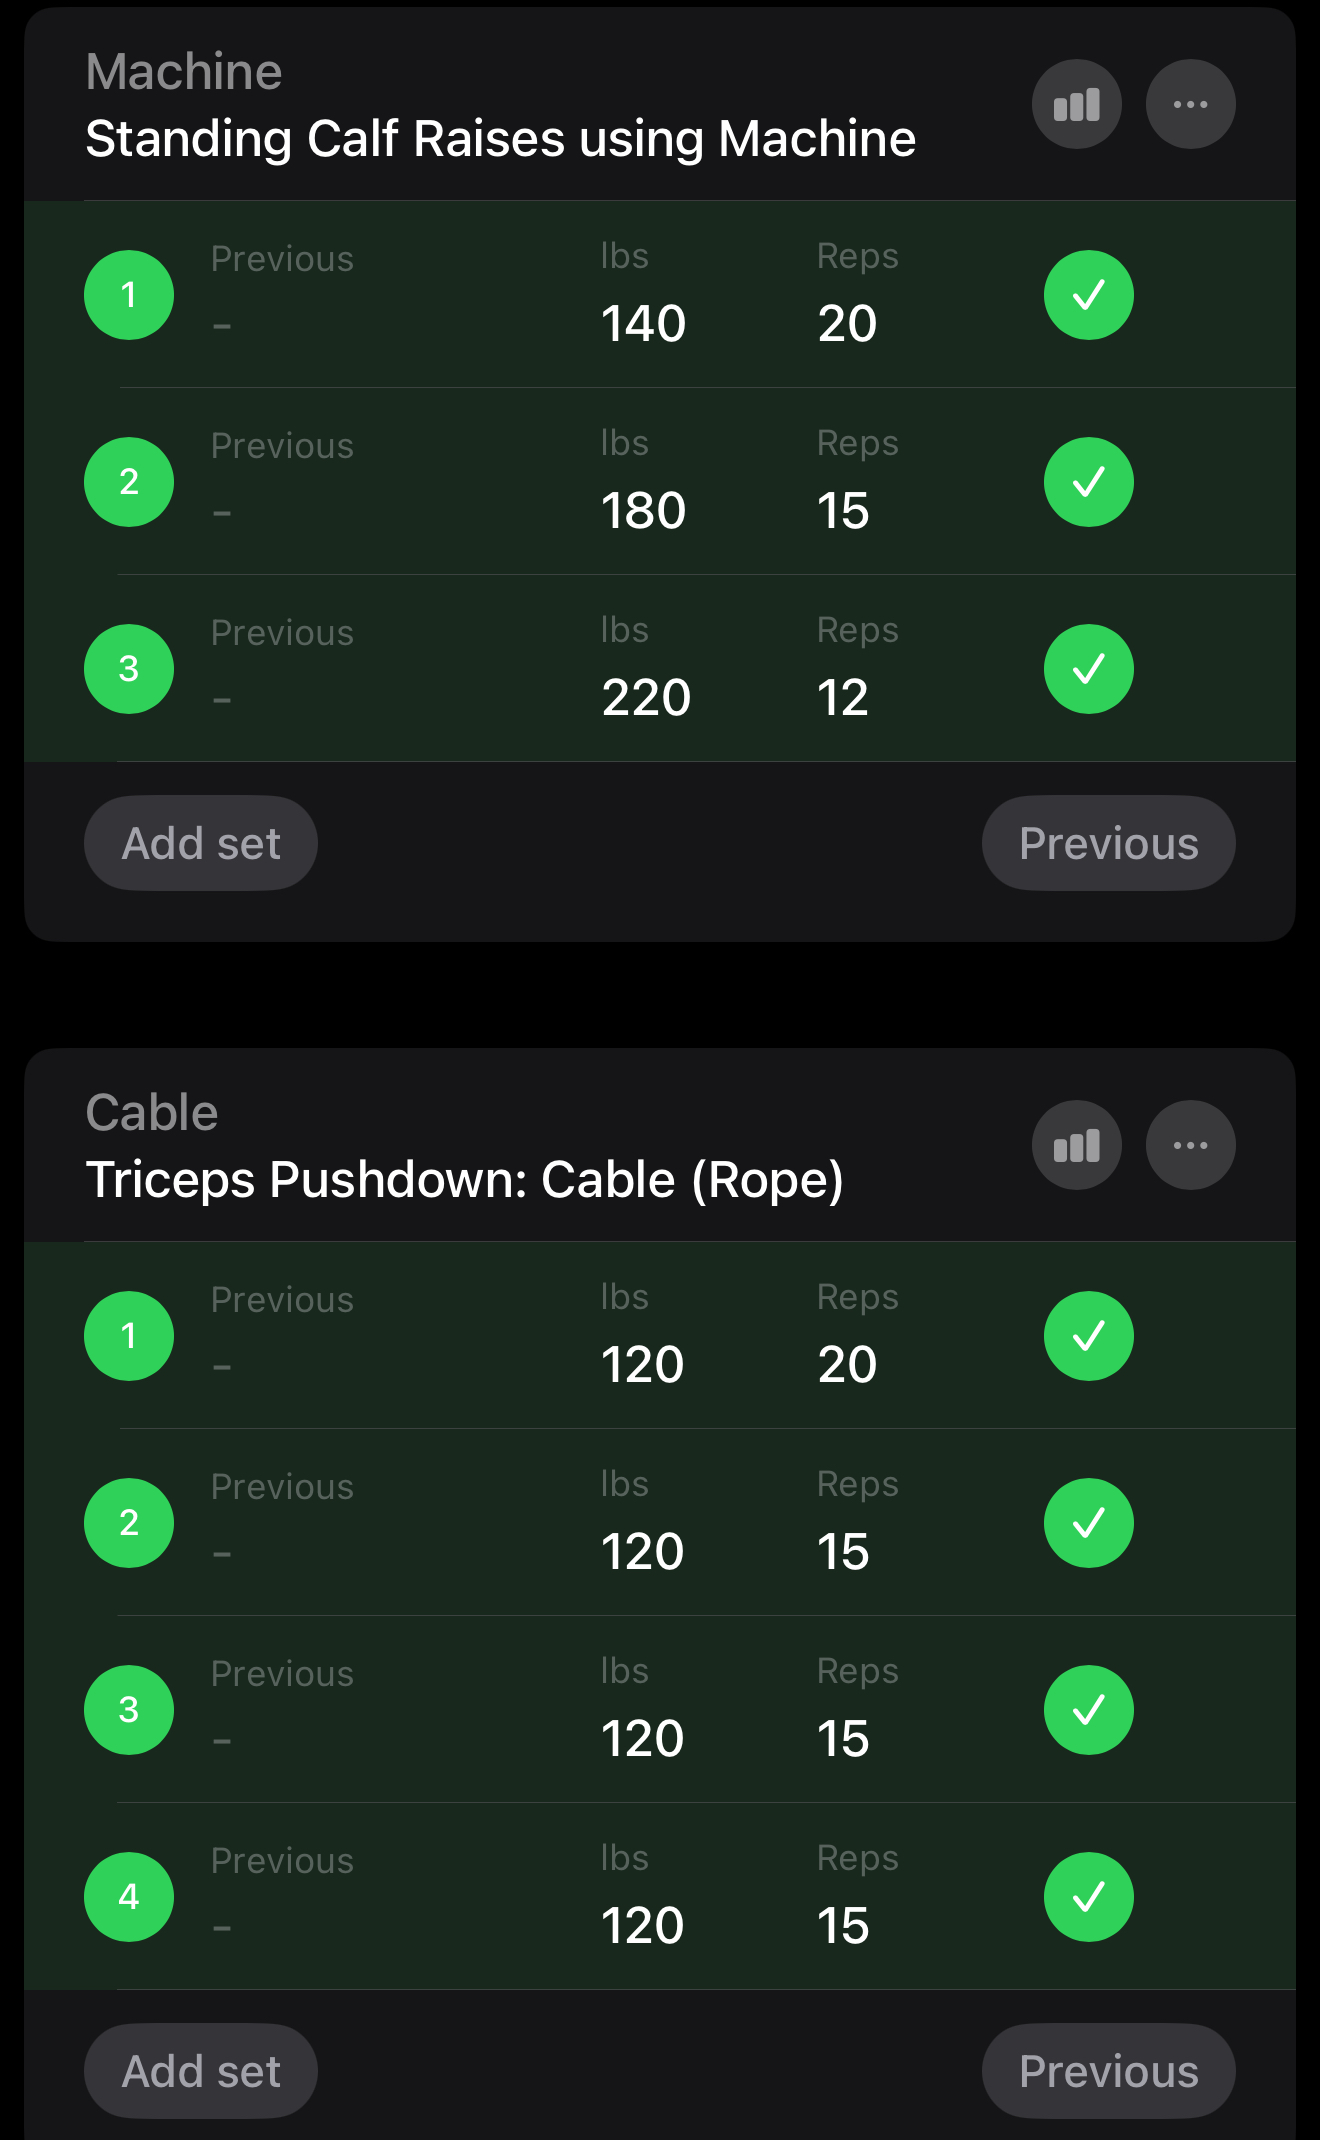Open more options for Standing Calf Raises
The height and width of the screenshot is (2140, 1320).
coord(1190,104)
